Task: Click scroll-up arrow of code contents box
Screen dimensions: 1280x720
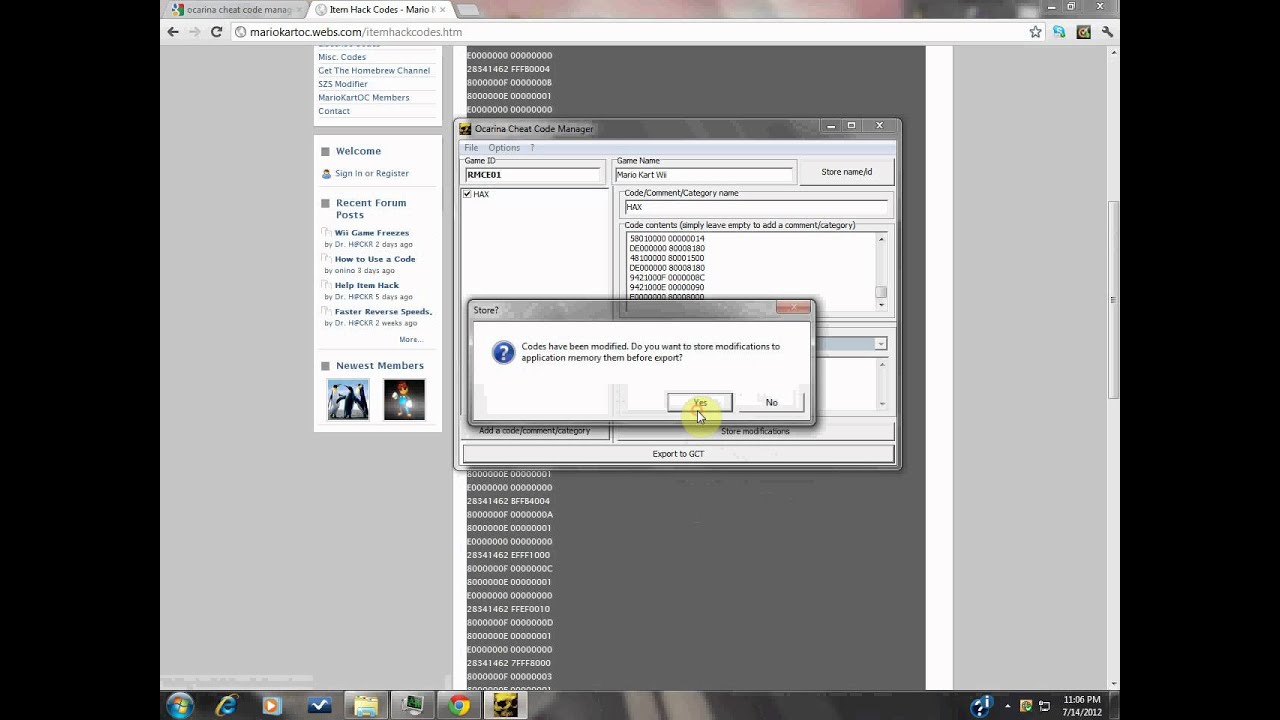Action: [881, 239]
